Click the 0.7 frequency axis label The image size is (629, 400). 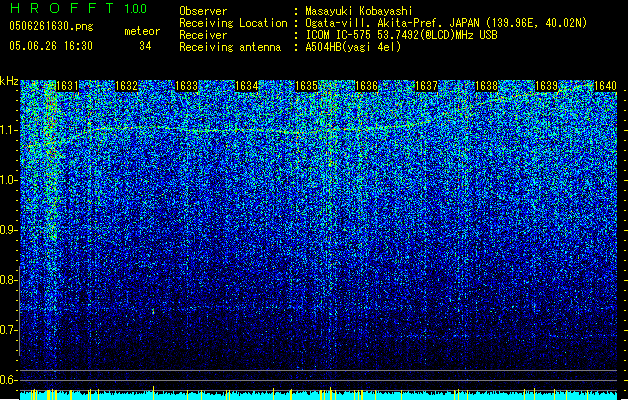(x=8, y=330)
